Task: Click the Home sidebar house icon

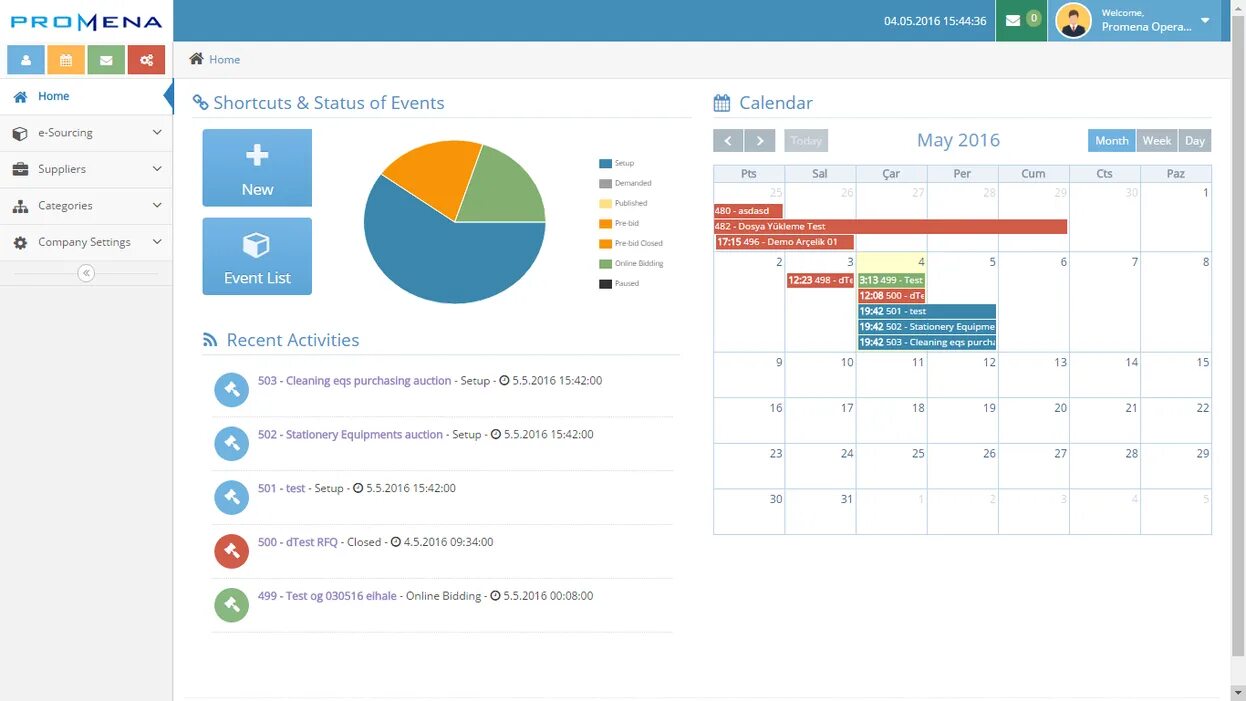Action: coord(20,97)
